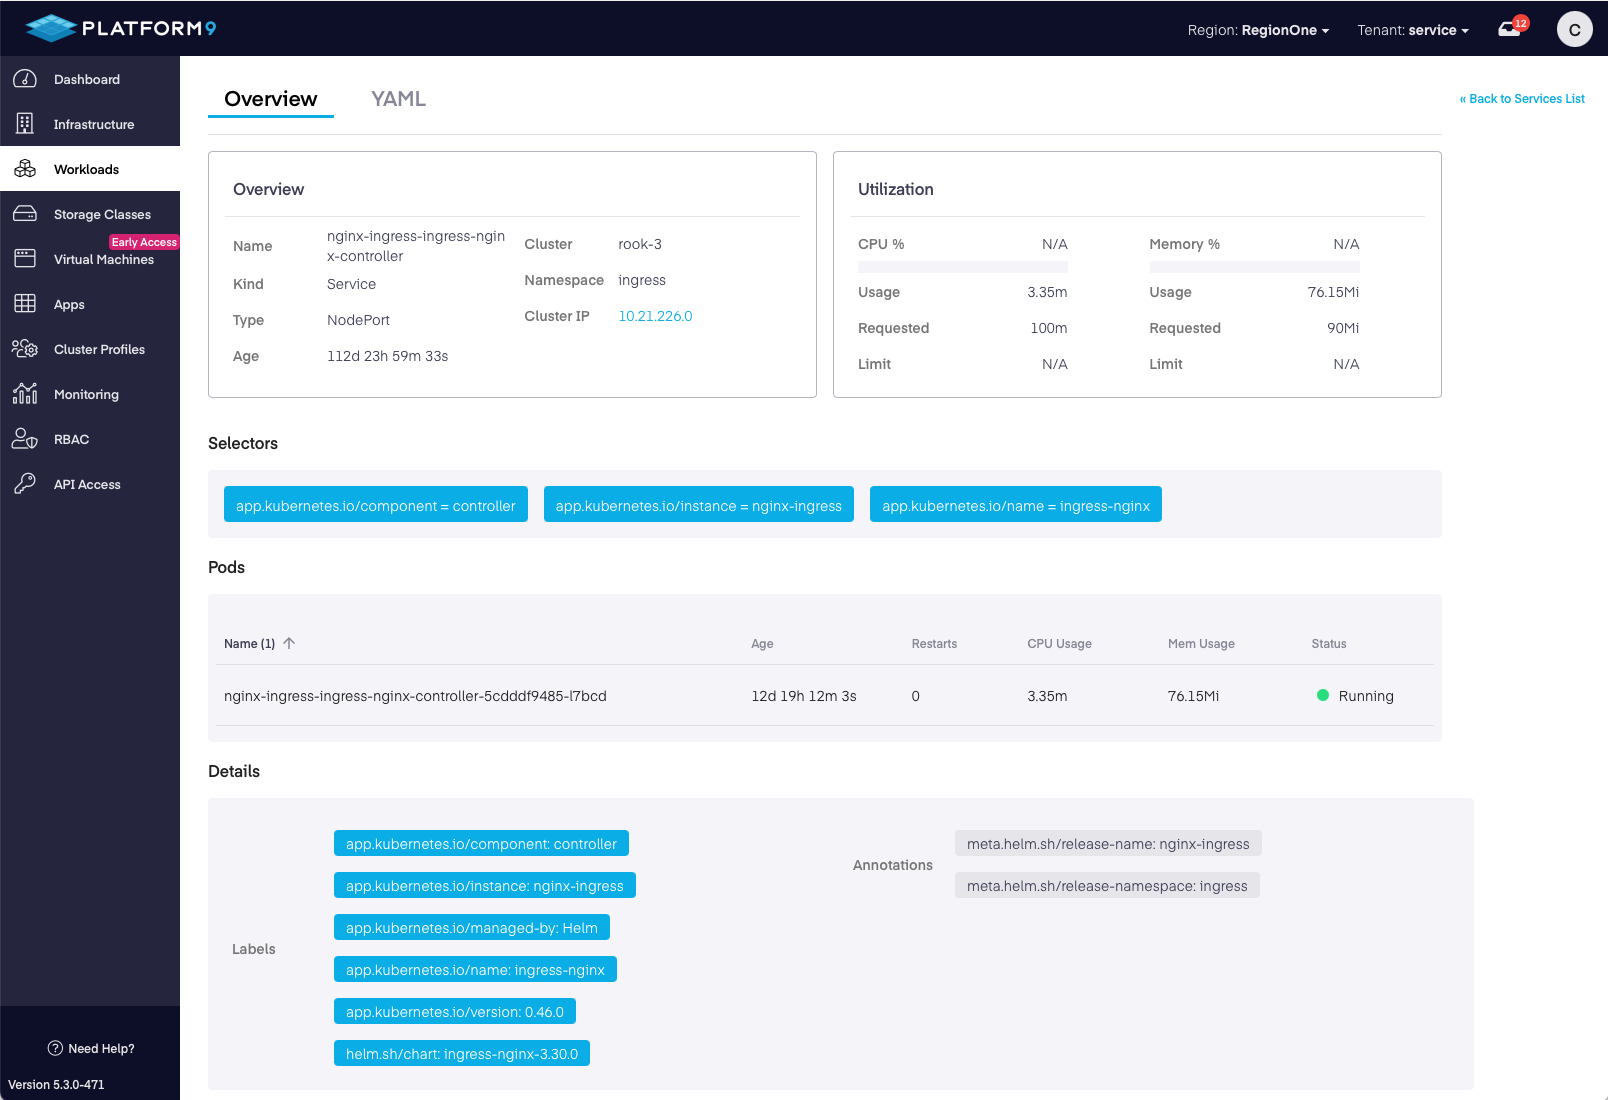Image resolution: width=1608 pixels, height=1100 pixels.
Task: Switch to the YAML tab
Action: click(x=398, y=99)
